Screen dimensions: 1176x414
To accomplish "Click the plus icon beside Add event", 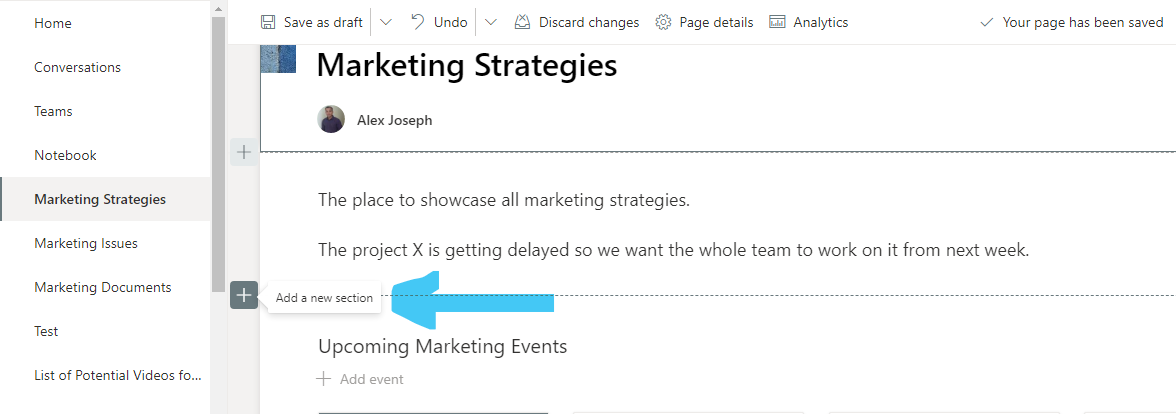I will pos(323,379).
